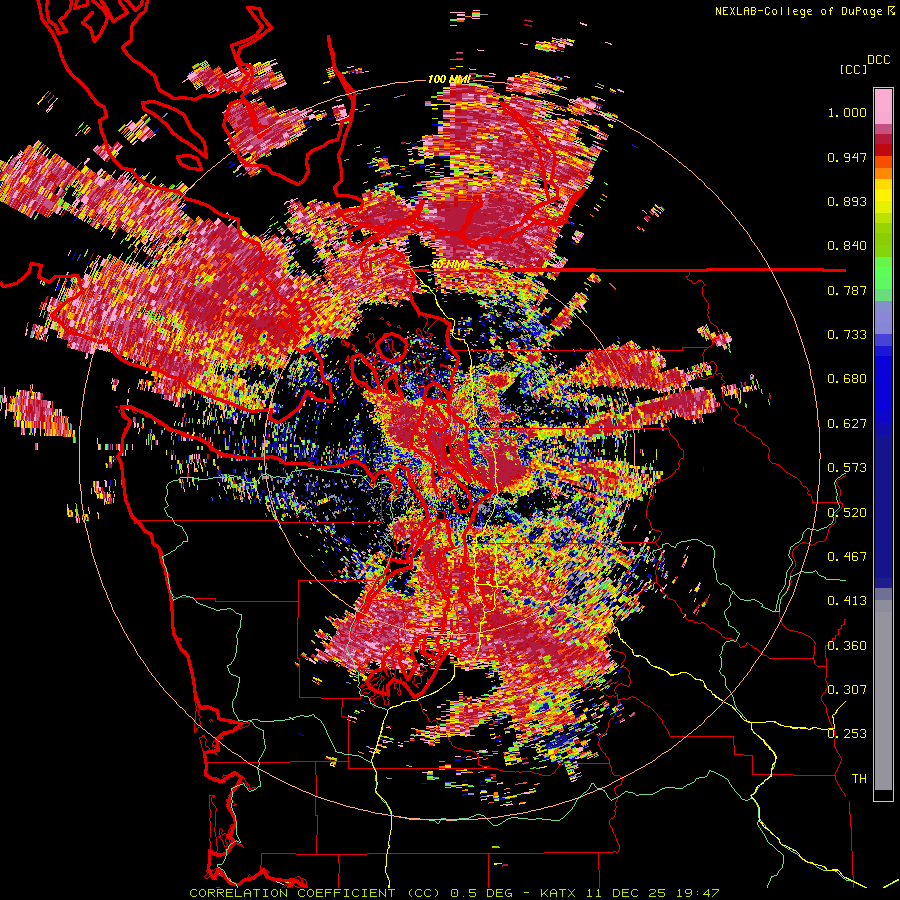
Task: Select the 0.680 color scale value
Action: pos(847,379)
